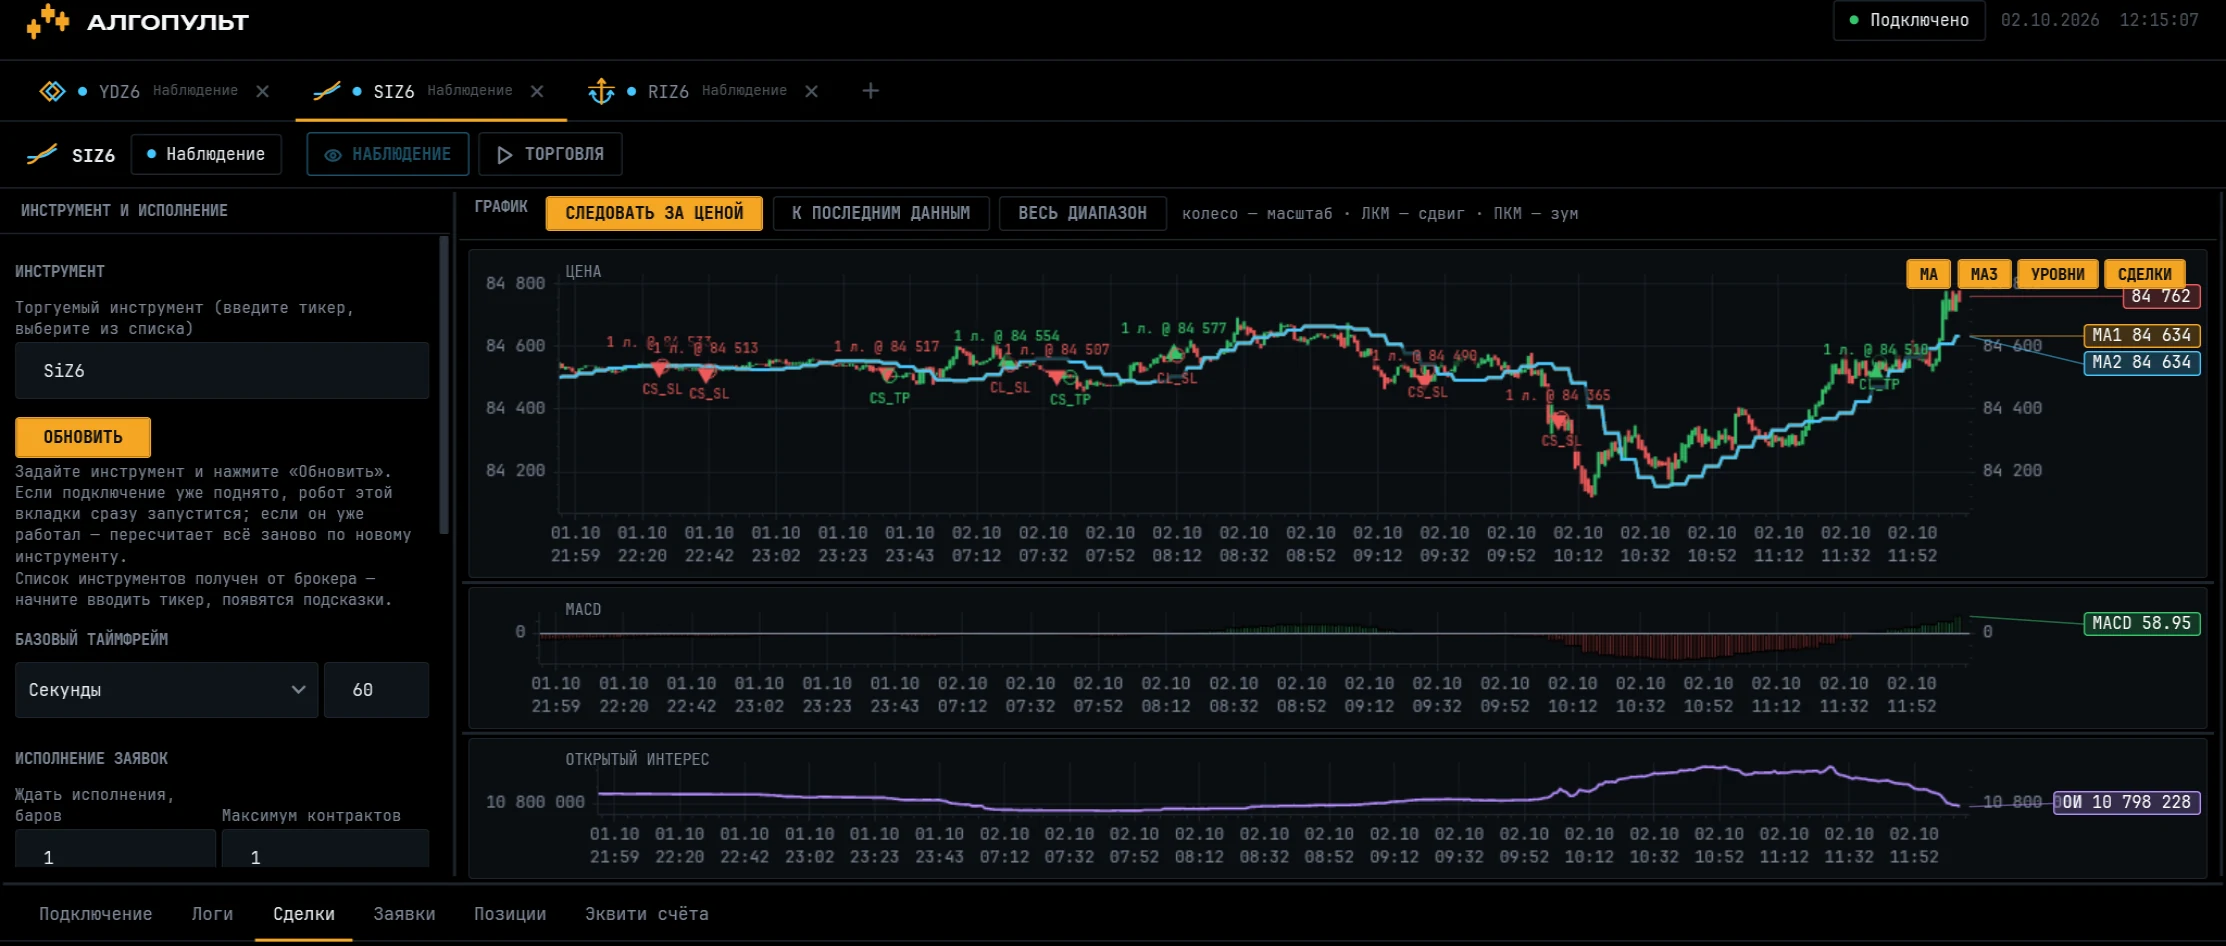Click the YDZ6 tab diamond icon
The height and width of the screenshot is (946, 2226).
pyautogui.click(x=52, y=91)
